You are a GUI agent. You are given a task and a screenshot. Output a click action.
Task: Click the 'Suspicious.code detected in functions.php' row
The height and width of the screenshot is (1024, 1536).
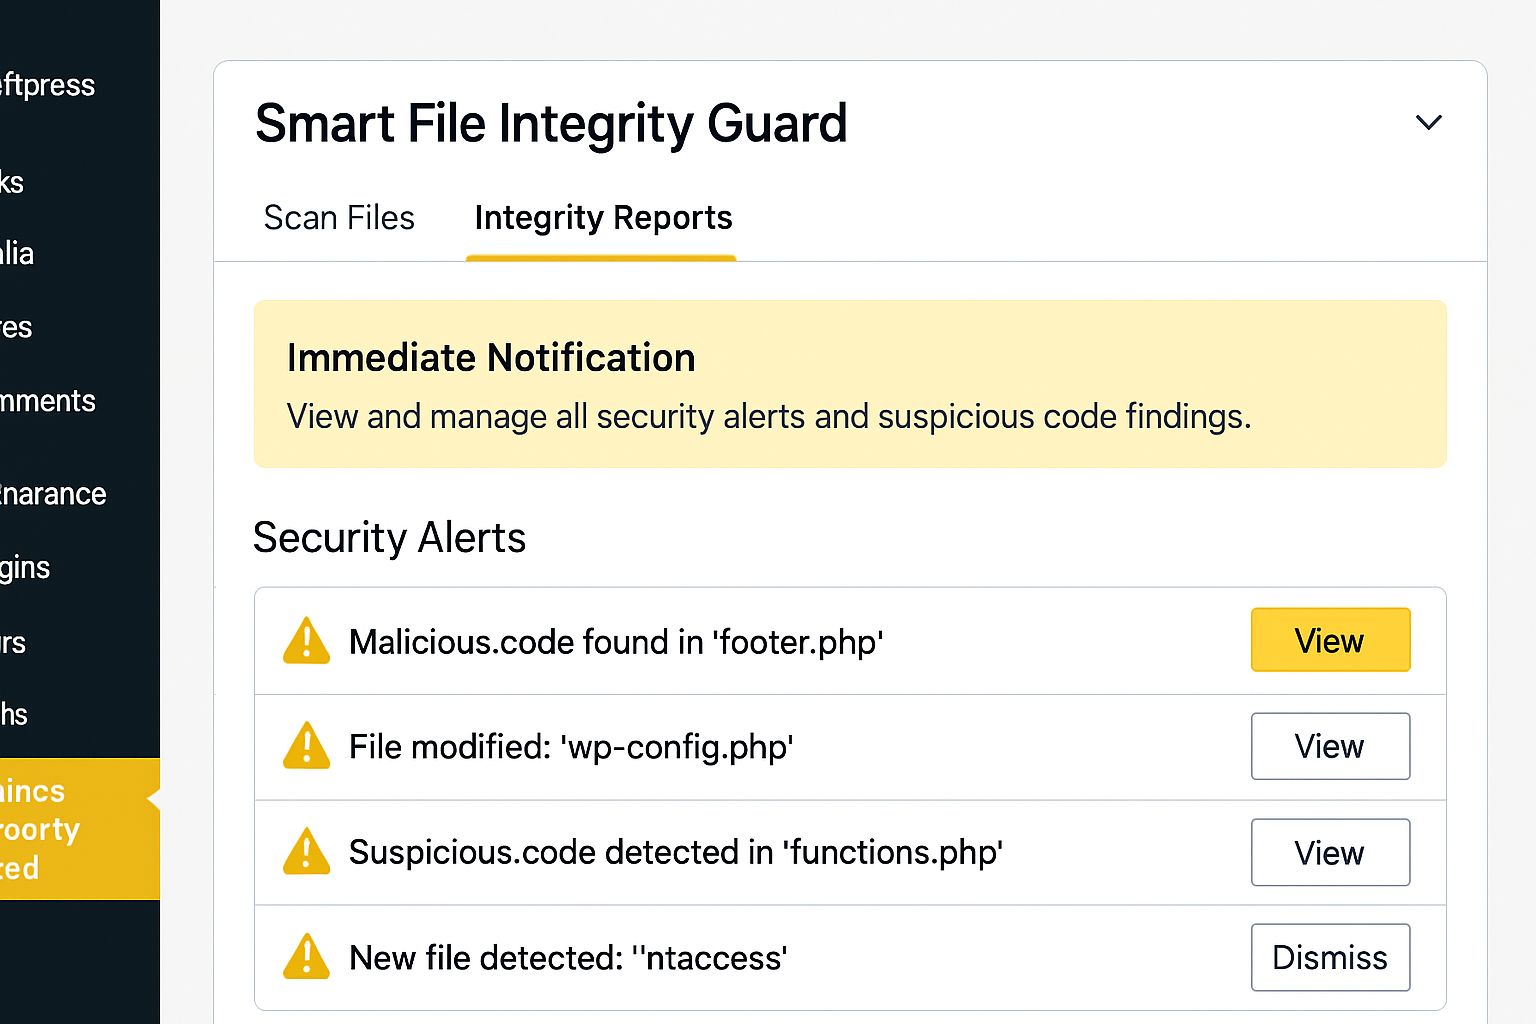[x=676, y=852]
